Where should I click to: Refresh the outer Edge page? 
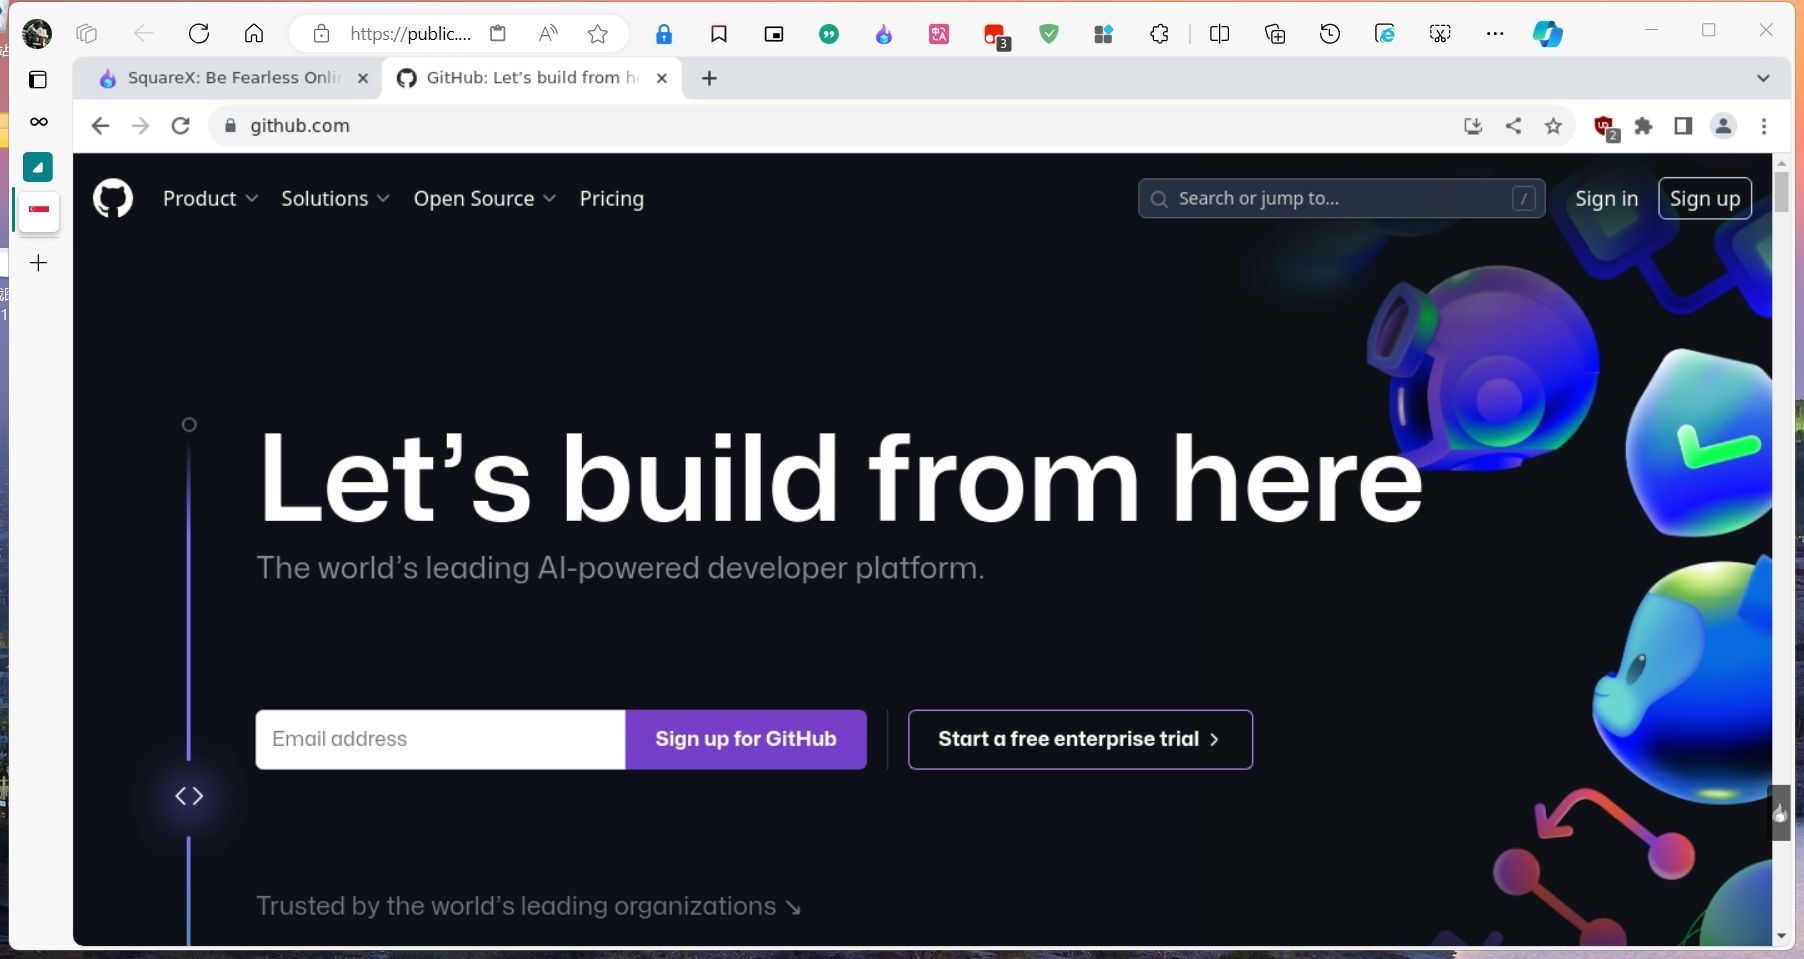coord(199,34)
